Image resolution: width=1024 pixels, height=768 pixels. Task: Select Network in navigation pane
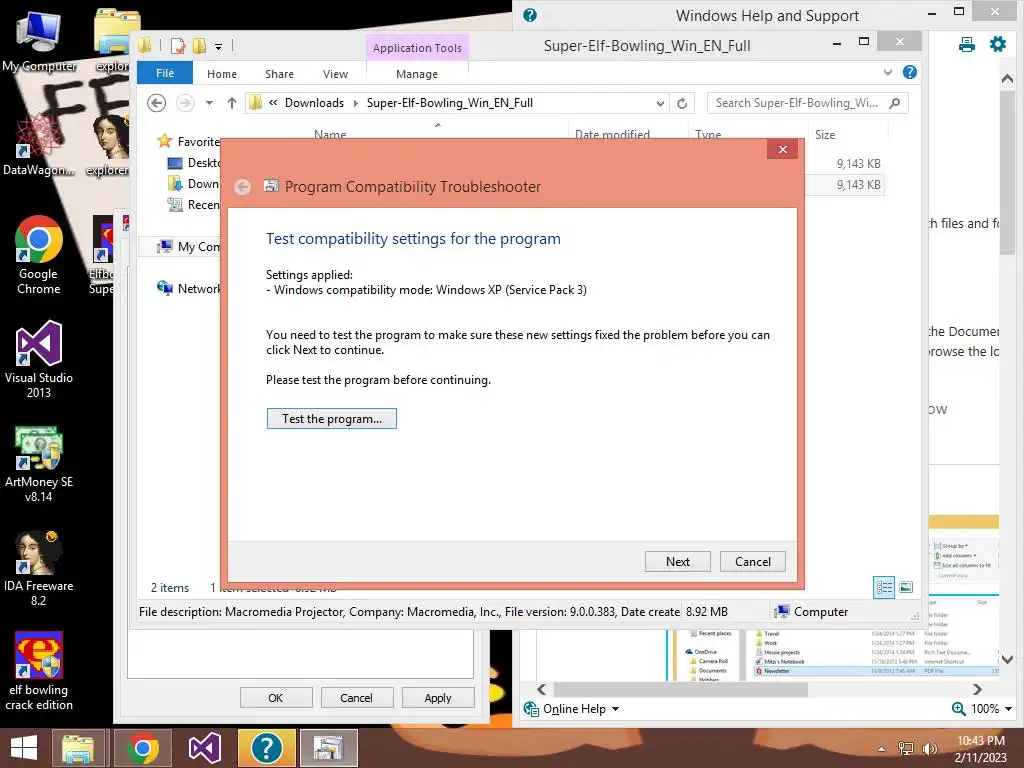coord(199,289)
